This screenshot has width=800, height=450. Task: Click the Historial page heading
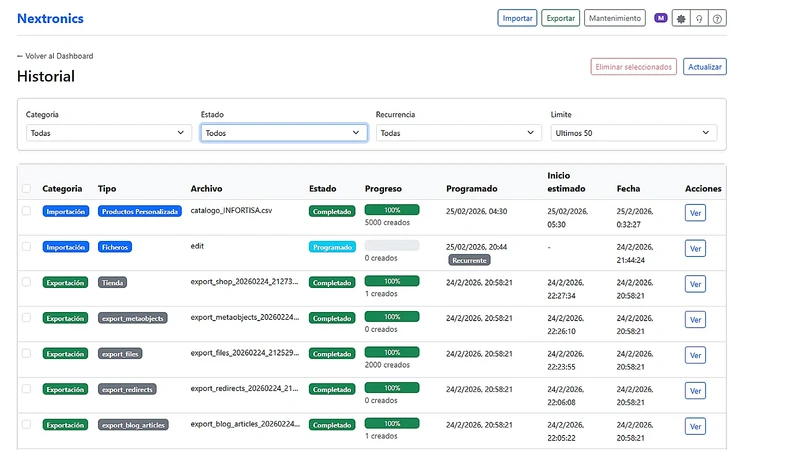(46, 77)
